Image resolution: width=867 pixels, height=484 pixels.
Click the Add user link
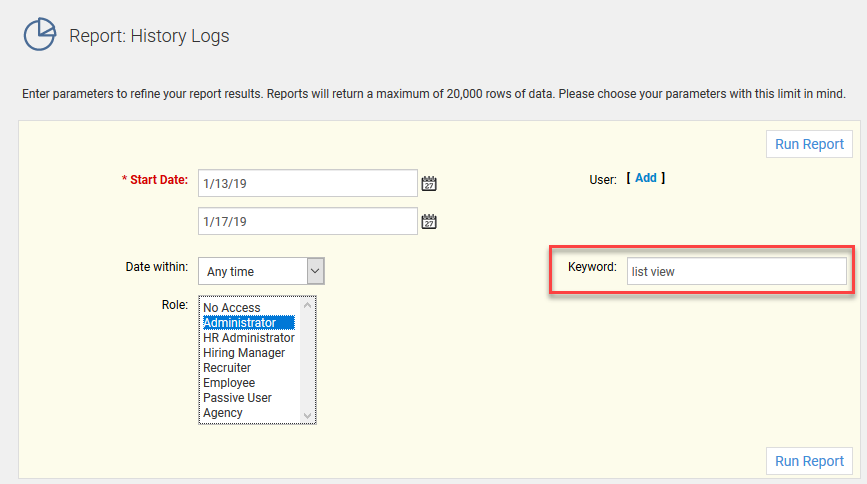point(646,178)
